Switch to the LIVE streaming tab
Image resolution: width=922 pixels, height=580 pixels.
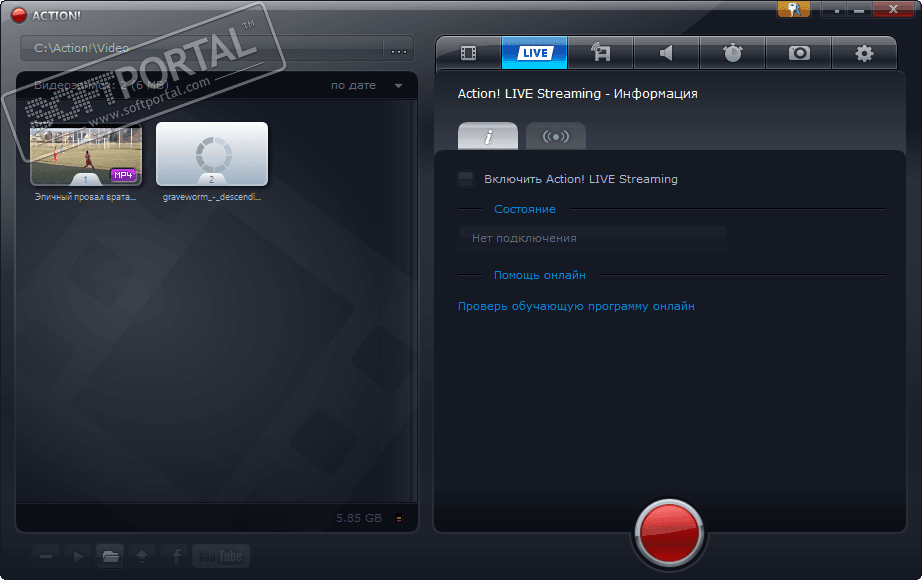click(x=535, y=53)
